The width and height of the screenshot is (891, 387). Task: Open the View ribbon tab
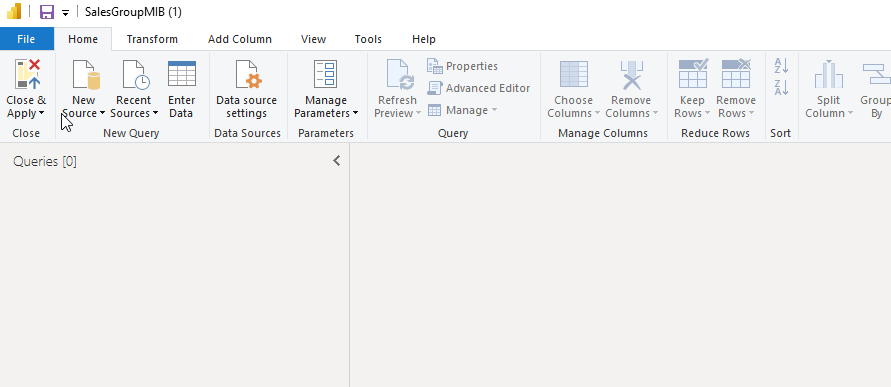pos(314,39)
